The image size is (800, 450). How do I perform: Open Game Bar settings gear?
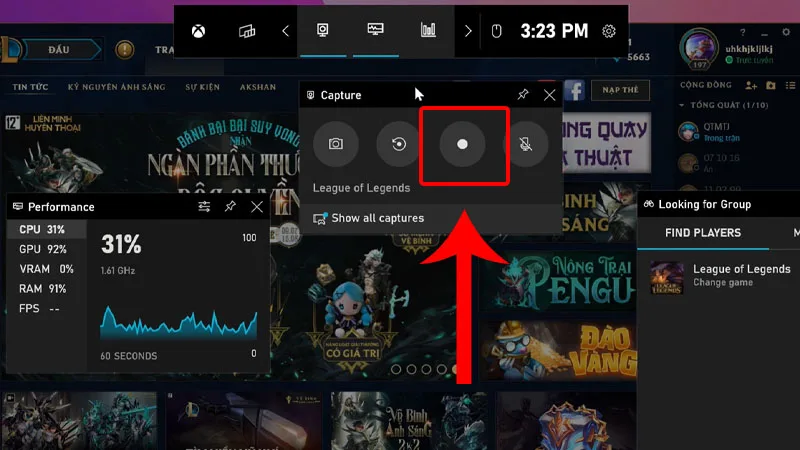tap(609, 32)
